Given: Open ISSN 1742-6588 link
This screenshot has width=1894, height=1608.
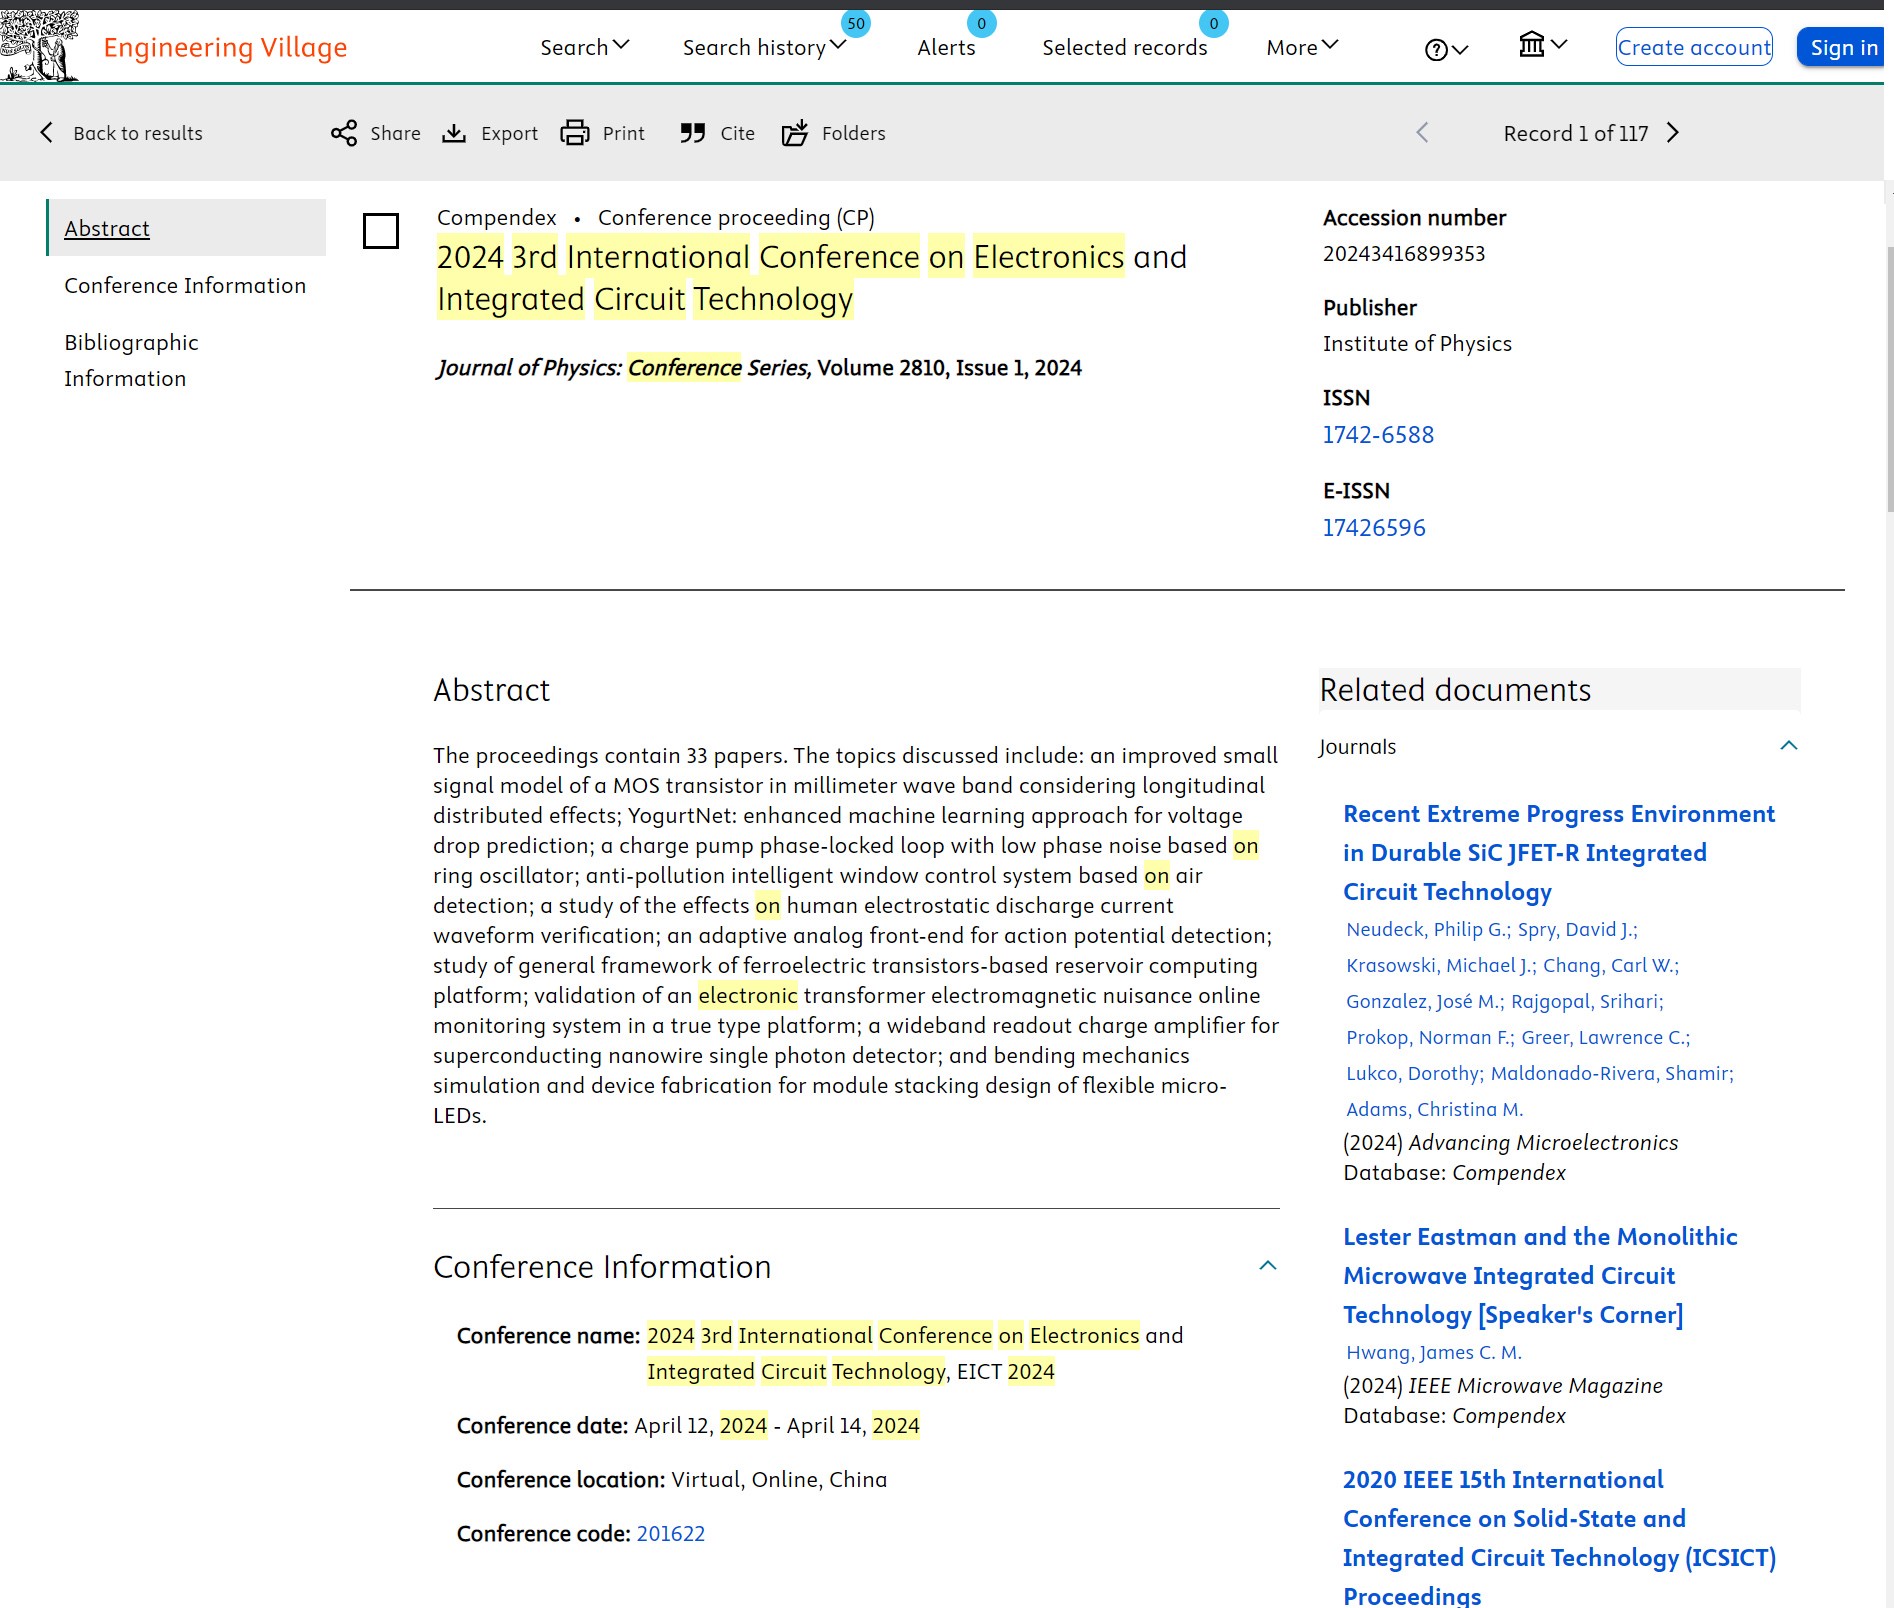Looking at the screenshot, I should pyautogui.click(x=1378, y=435).
